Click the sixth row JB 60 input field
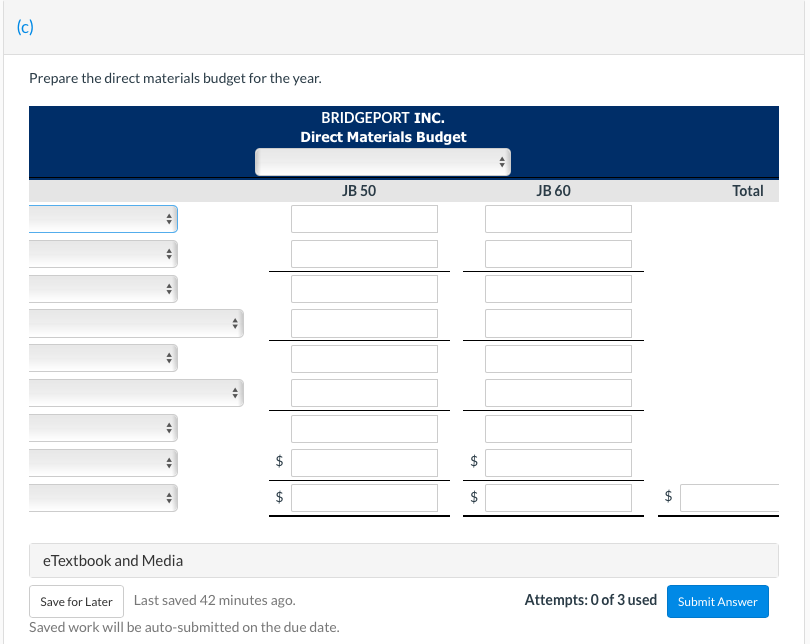This screenshot has height=644, width=810. tap(558, 393)
